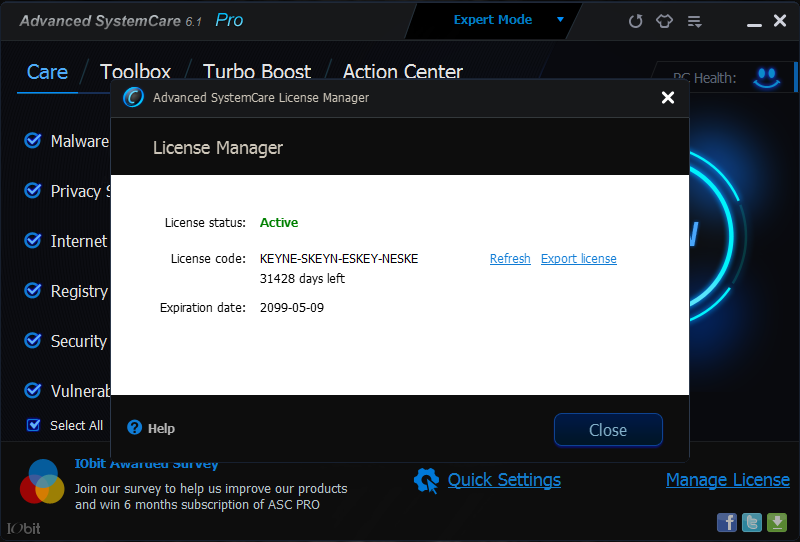Image resolution: width=800 pixels, height=542 pixels.
Task: Switch to the Toolbox tab
Action: [x=135, y=71]
